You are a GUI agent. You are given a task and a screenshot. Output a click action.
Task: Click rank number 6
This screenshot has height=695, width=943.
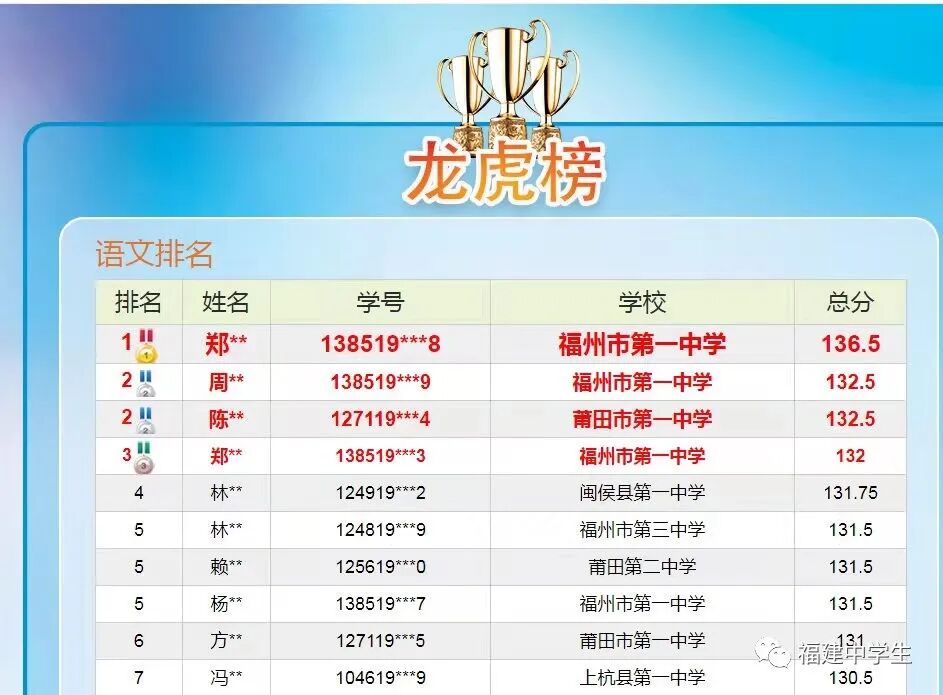[x=139, y=641]
